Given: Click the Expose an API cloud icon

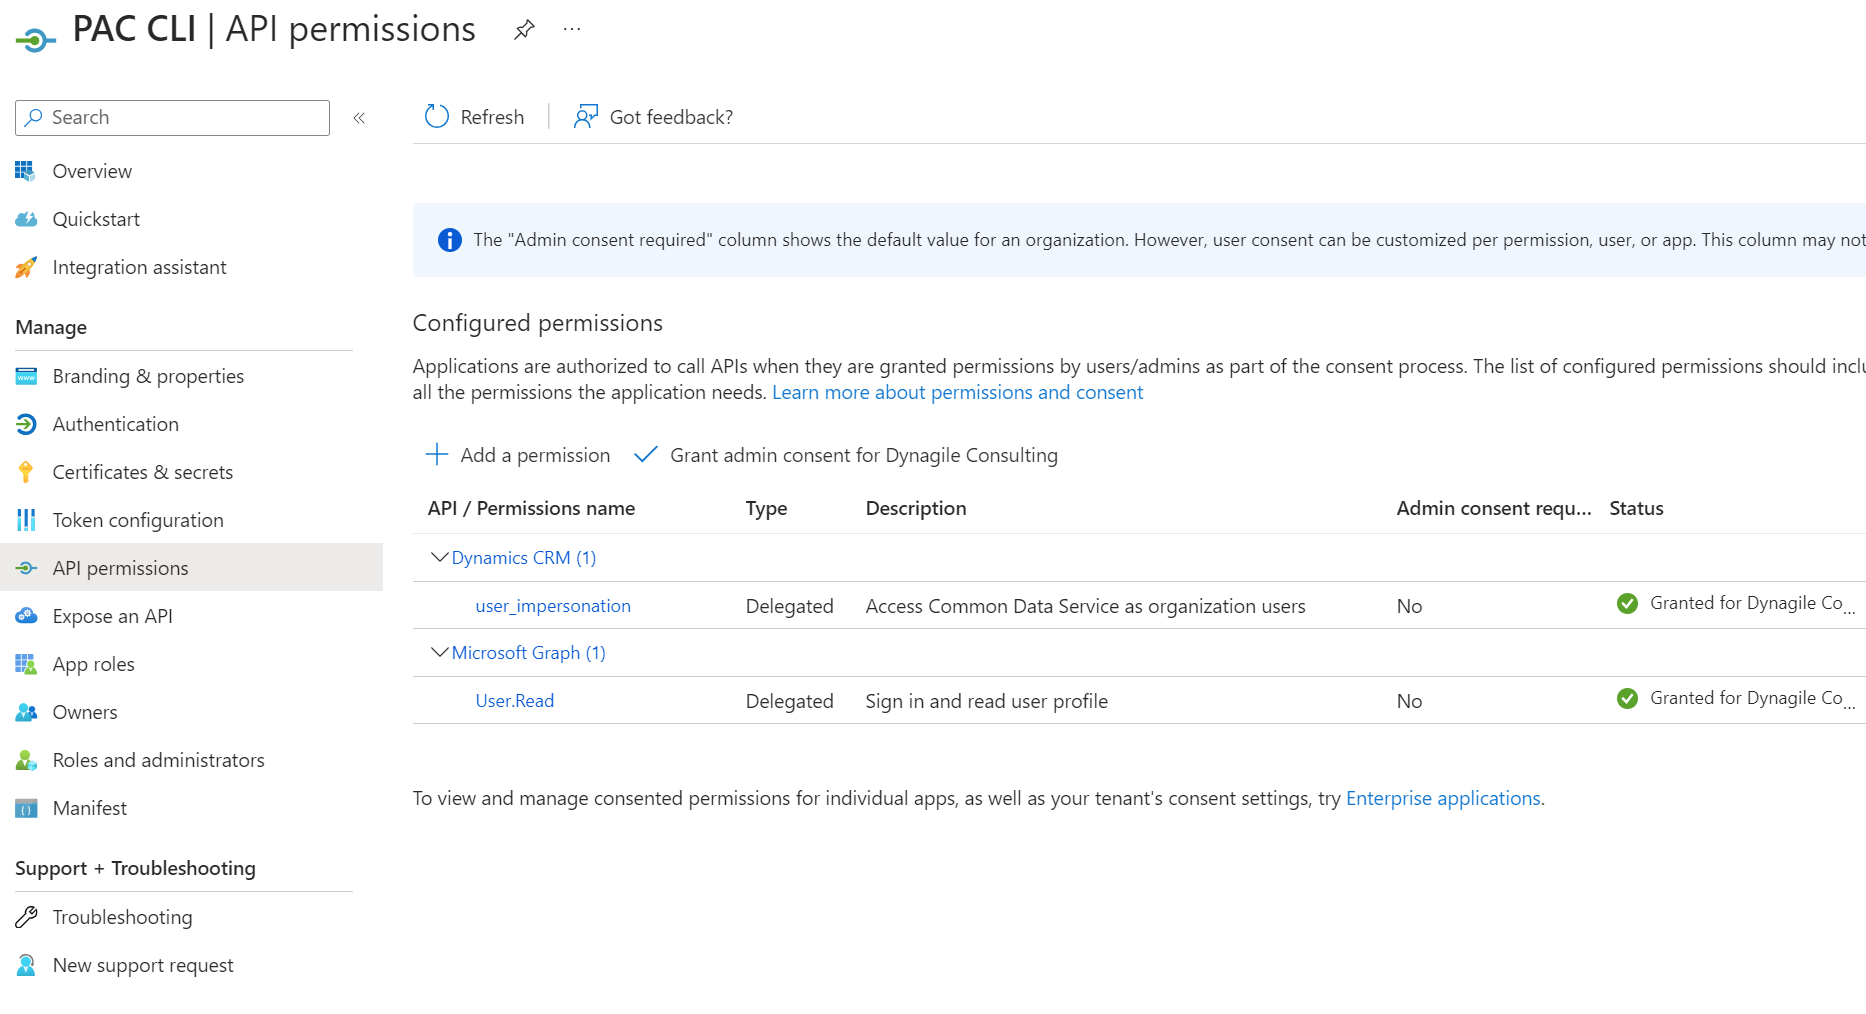Looking at the screenshot, I should [x=26, y=616].
